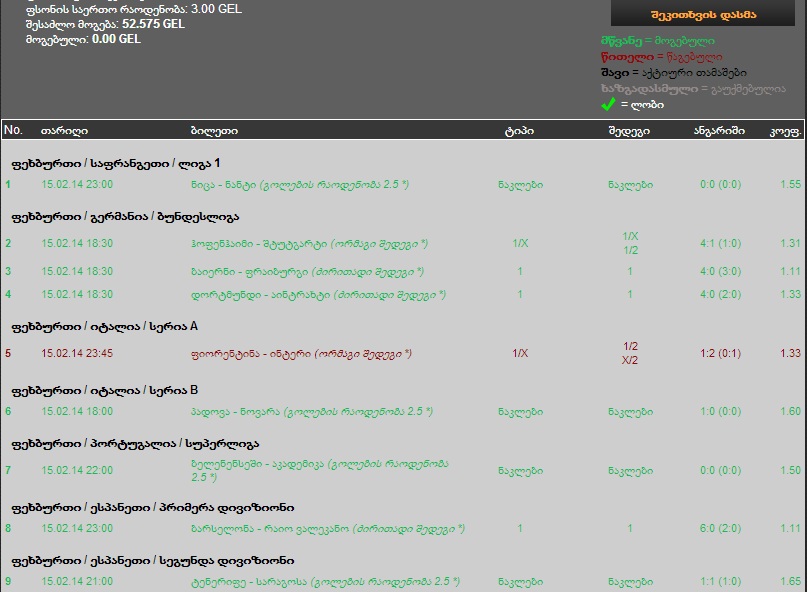Screen dimensions: 808x597
Task: Open the 'ჰოფენჰაიმი - შტუტგარტი' match entry
Action: tap(309, 244)
